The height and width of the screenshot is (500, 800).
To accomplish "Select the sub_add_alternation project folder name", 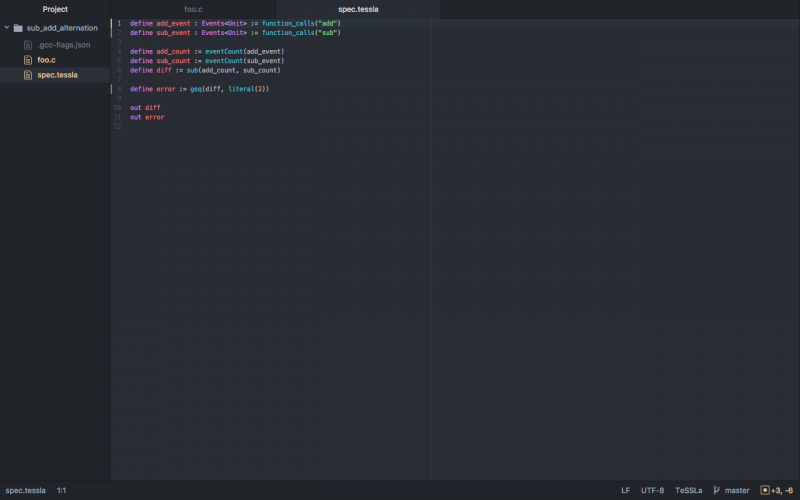I will [62, 28].
